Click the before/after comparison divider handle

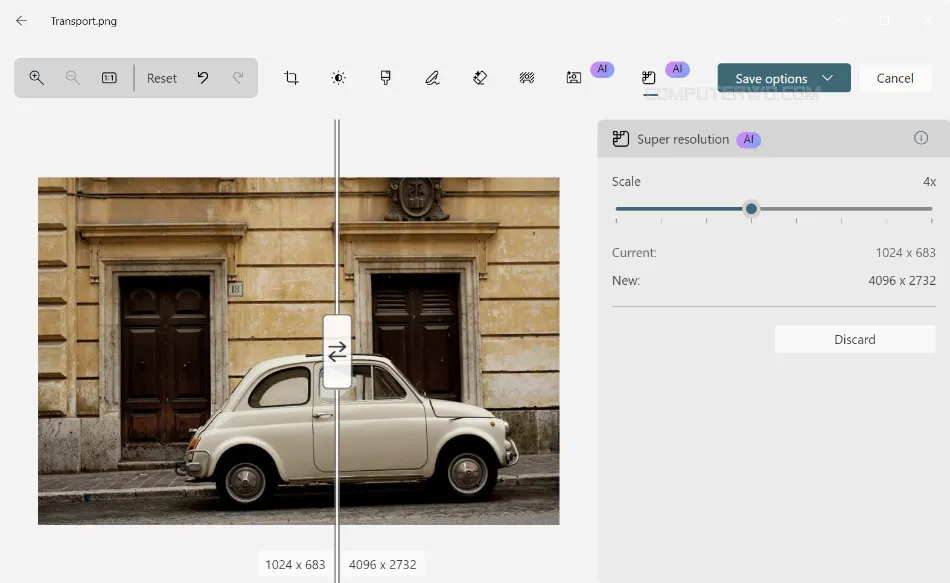point(337,351)
